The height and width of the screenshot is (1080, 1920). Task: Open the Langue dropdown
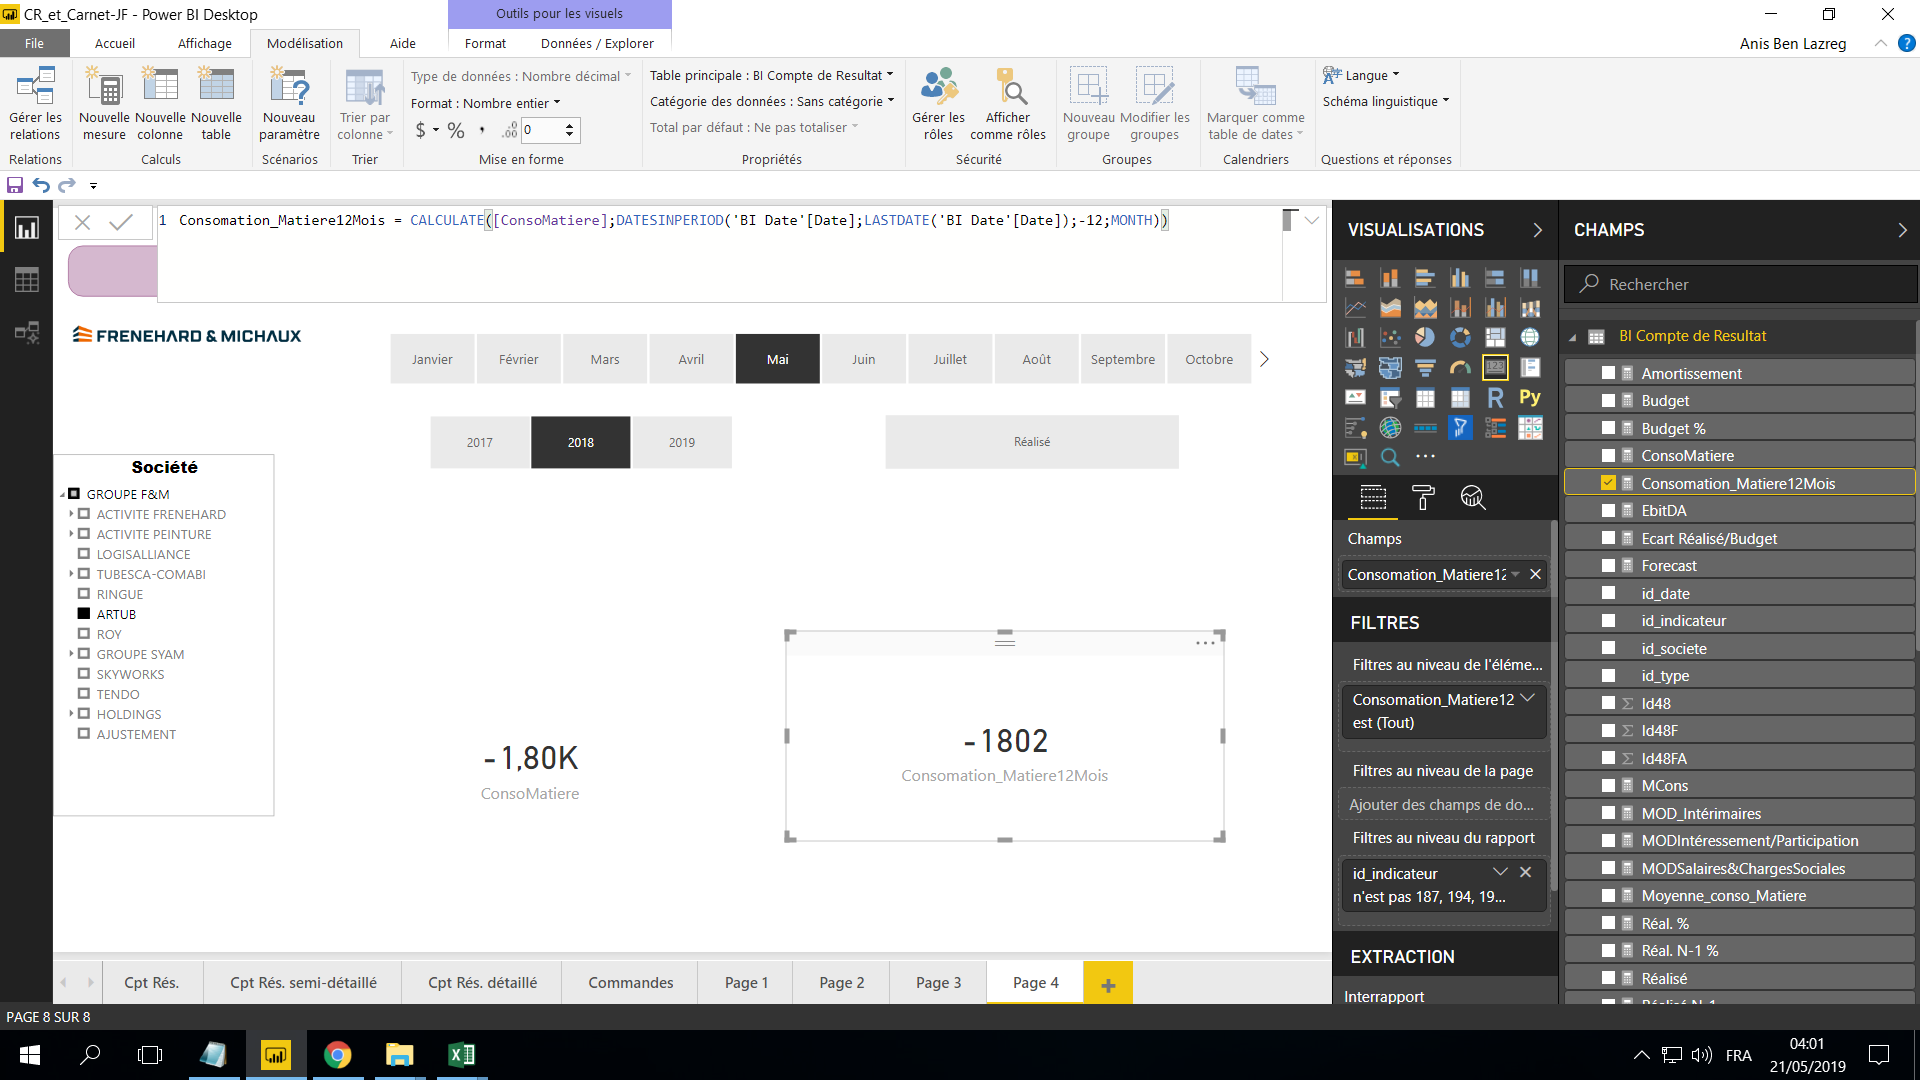pyautogui.click(x=1362, y=75)
